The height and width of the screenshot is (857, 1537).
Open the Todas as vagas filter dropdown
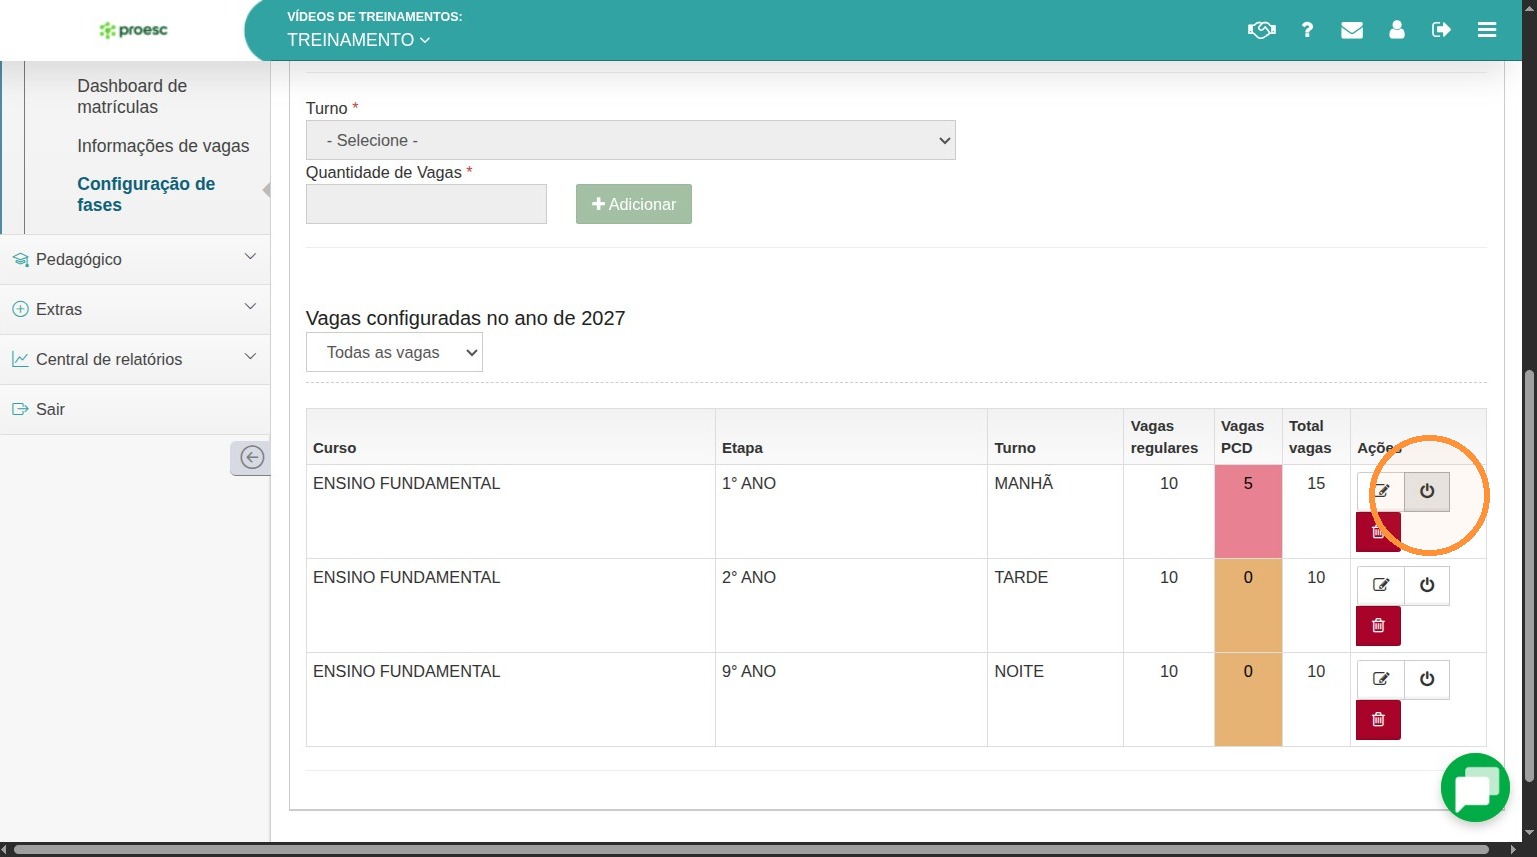pos(394,352)
